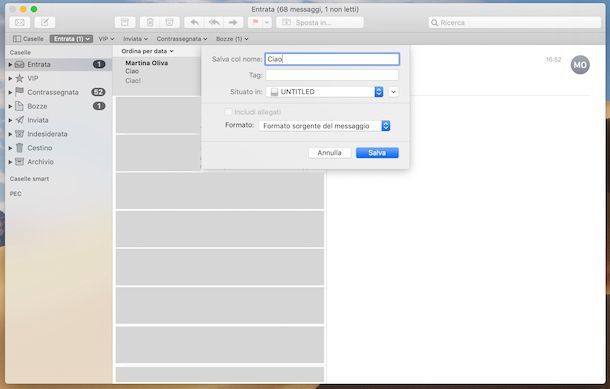Click the MO sender avatar
This screenshot has height=389, width=610.
[580, 65]
